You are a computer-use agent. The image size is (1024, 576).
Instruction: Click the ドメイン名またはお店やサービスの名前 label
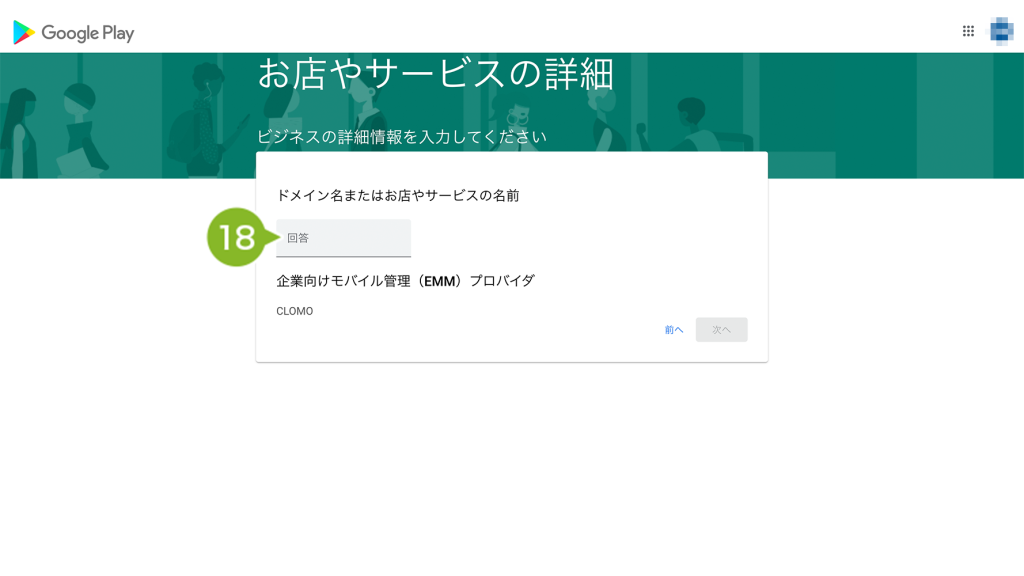pyautogui.click(x=398, y=195)
